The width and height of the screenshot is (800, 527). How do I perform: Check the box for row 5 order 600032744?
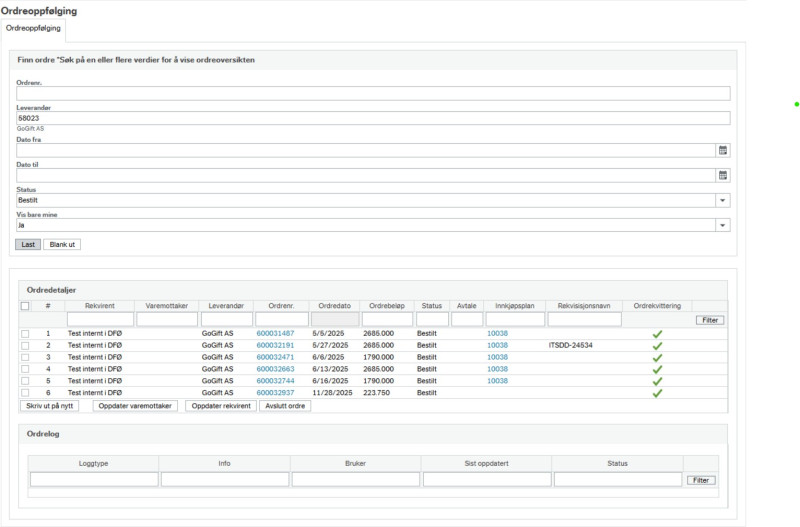tap(25, 381)
